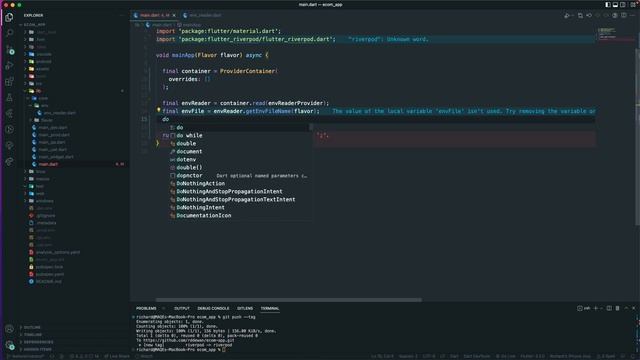
Task: Open the Extensions view
Action: point(9,81)
